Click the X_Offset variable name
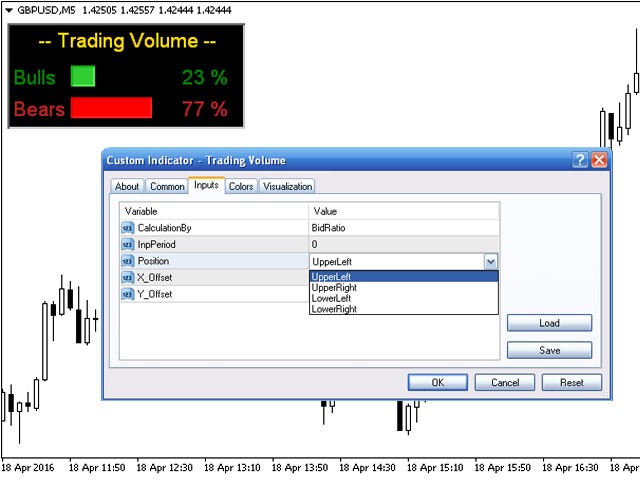Viewport: 640px width, 480px height. (155, 278)
